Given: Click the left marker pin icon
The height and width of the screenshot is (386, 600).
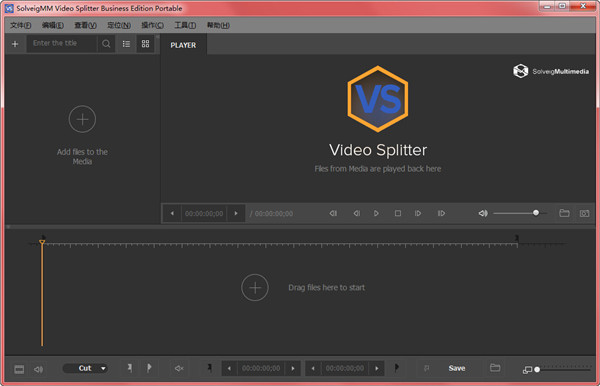Looking at the screenshot, I should point(209,368).
